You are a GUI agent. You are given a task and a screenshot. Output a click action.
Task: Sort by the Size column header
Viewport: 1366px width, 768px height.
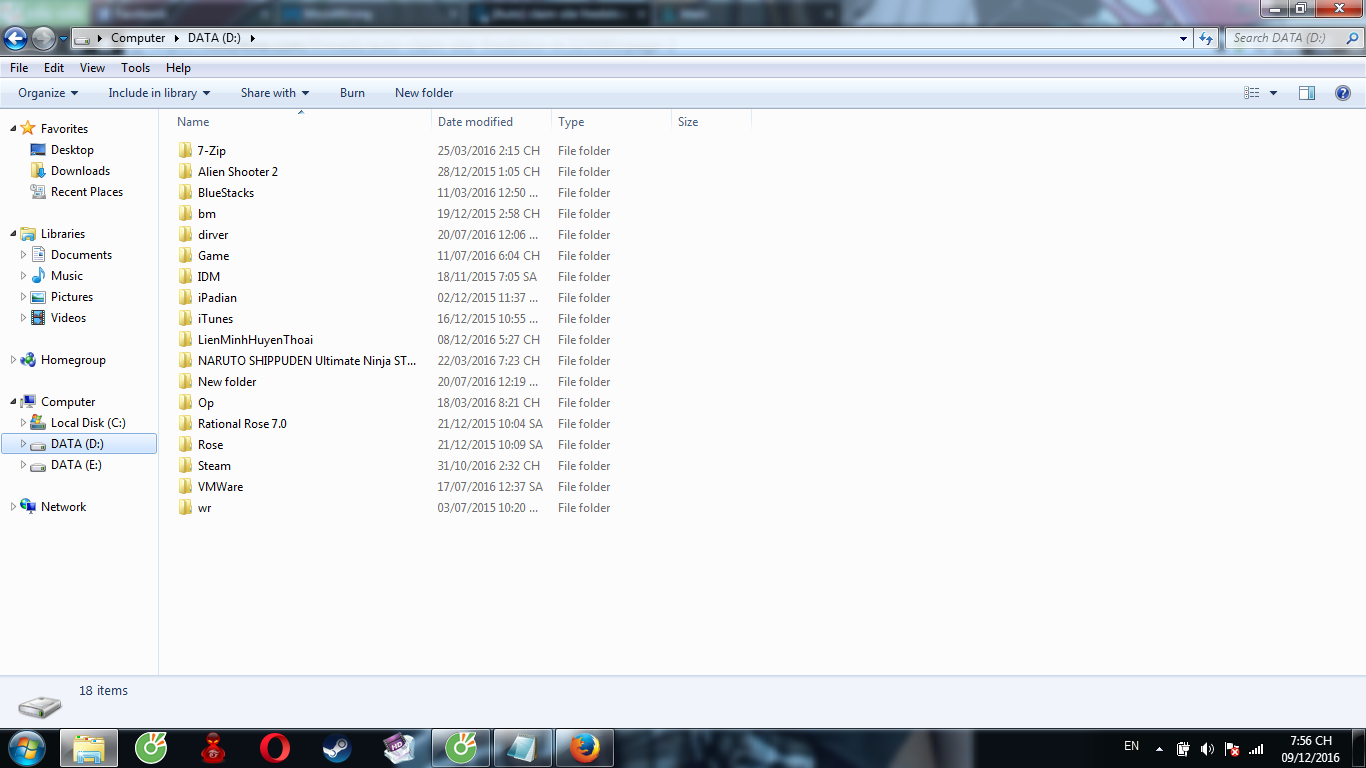tap(711, 122)
